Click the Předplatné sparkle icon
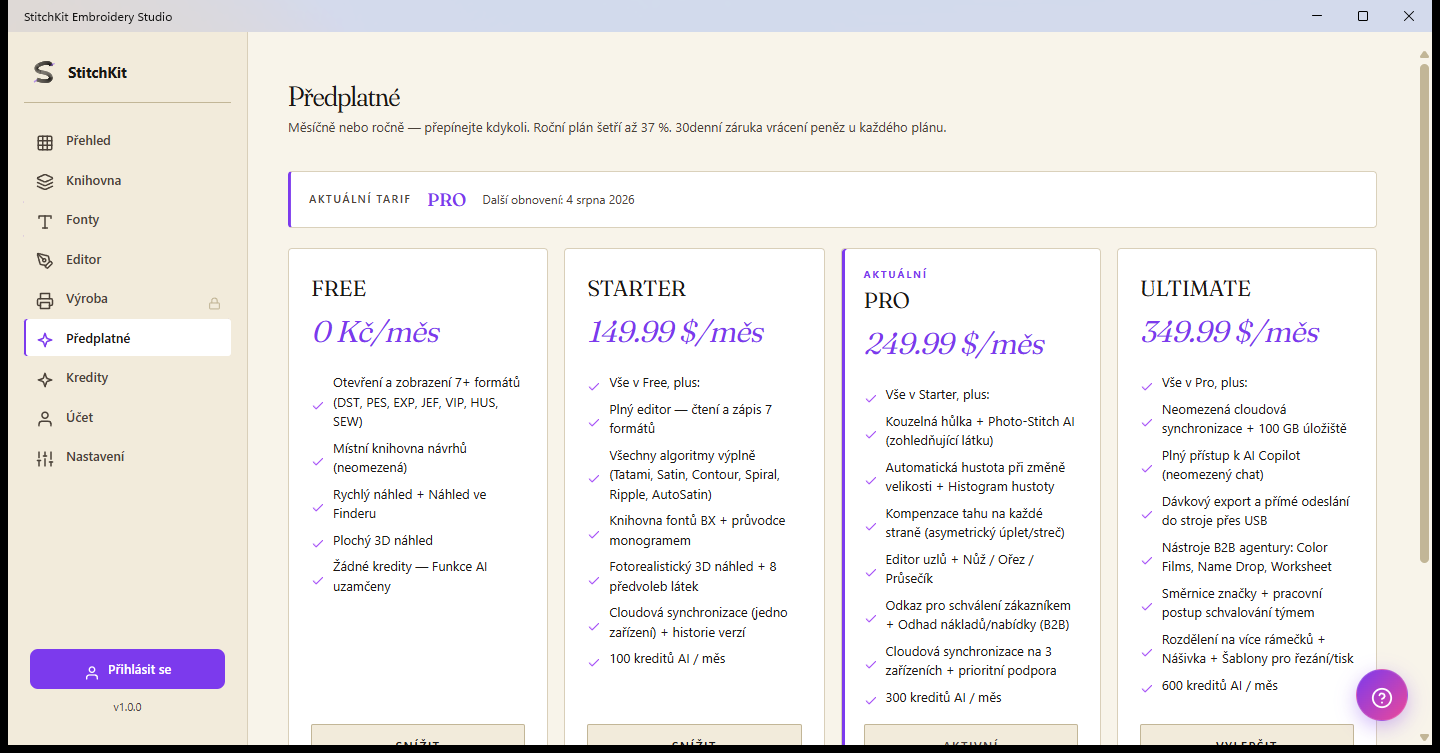 click(45, 340)
